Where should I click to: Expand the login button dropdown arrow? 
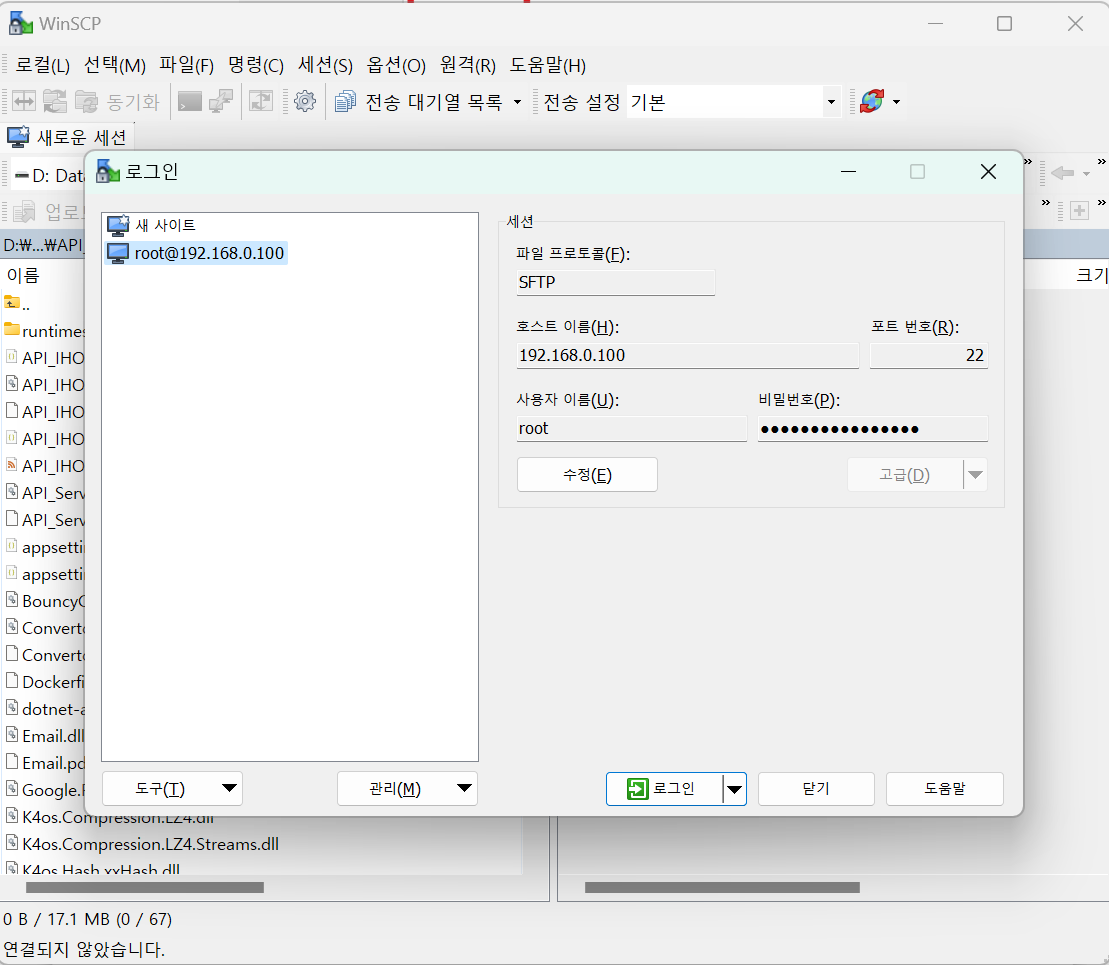[x=735, y=789]
